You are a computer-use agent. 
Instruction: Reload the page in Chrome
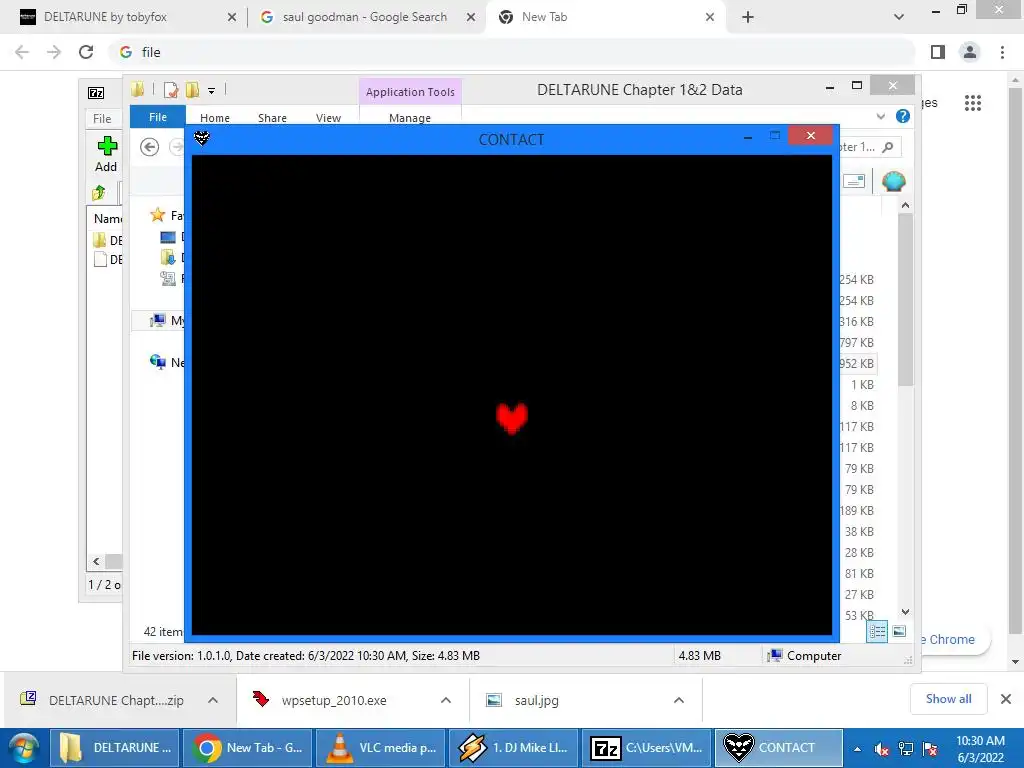86,52
